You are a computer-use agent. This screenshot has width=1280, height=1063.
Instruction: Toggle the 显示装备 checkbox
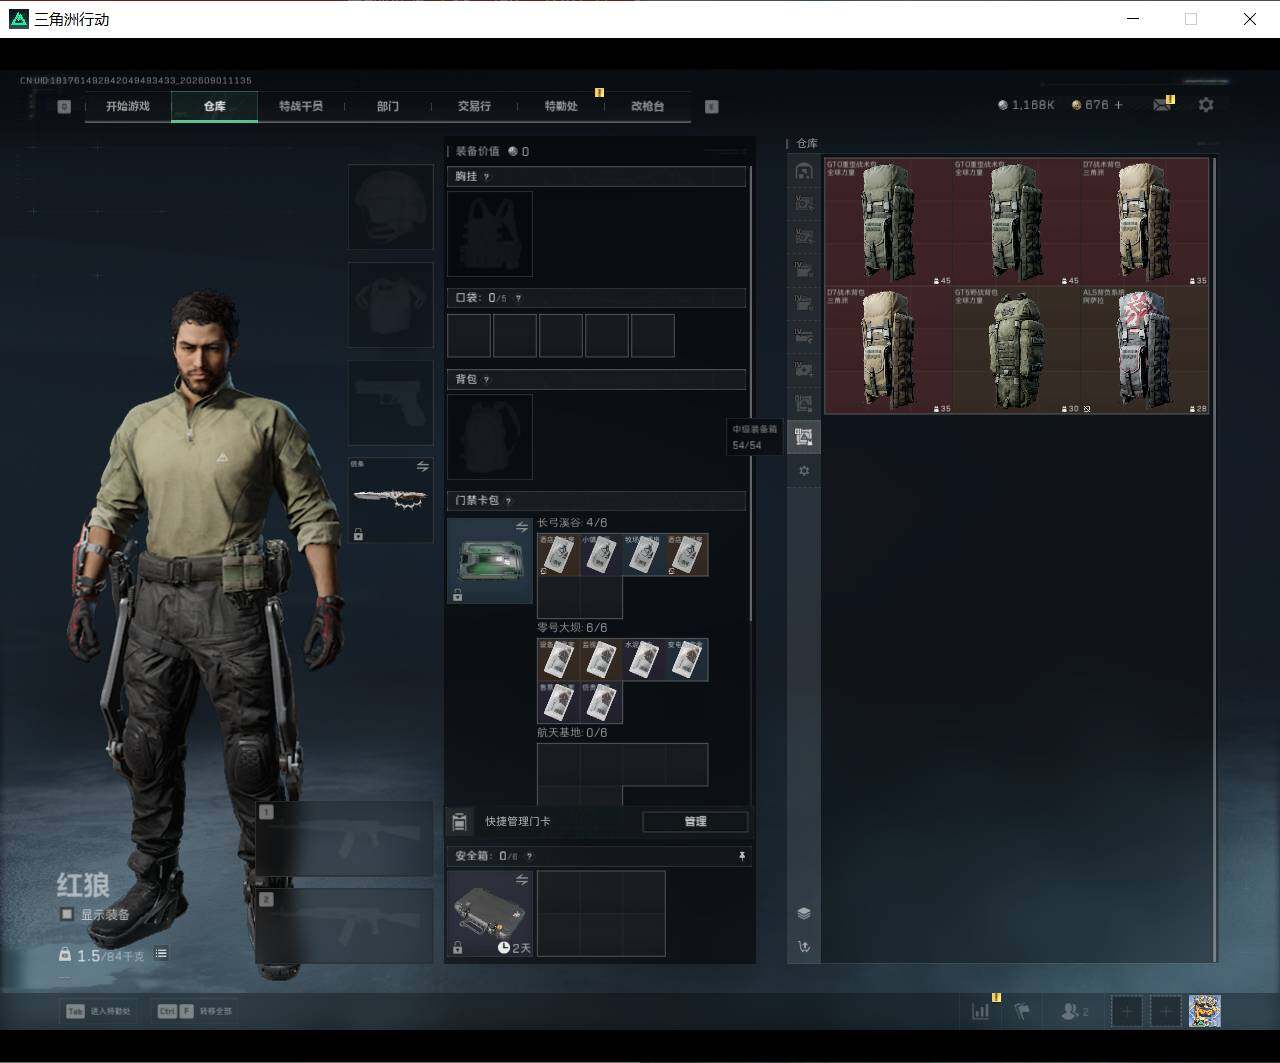pyautogui.click(x=67, y=914)
